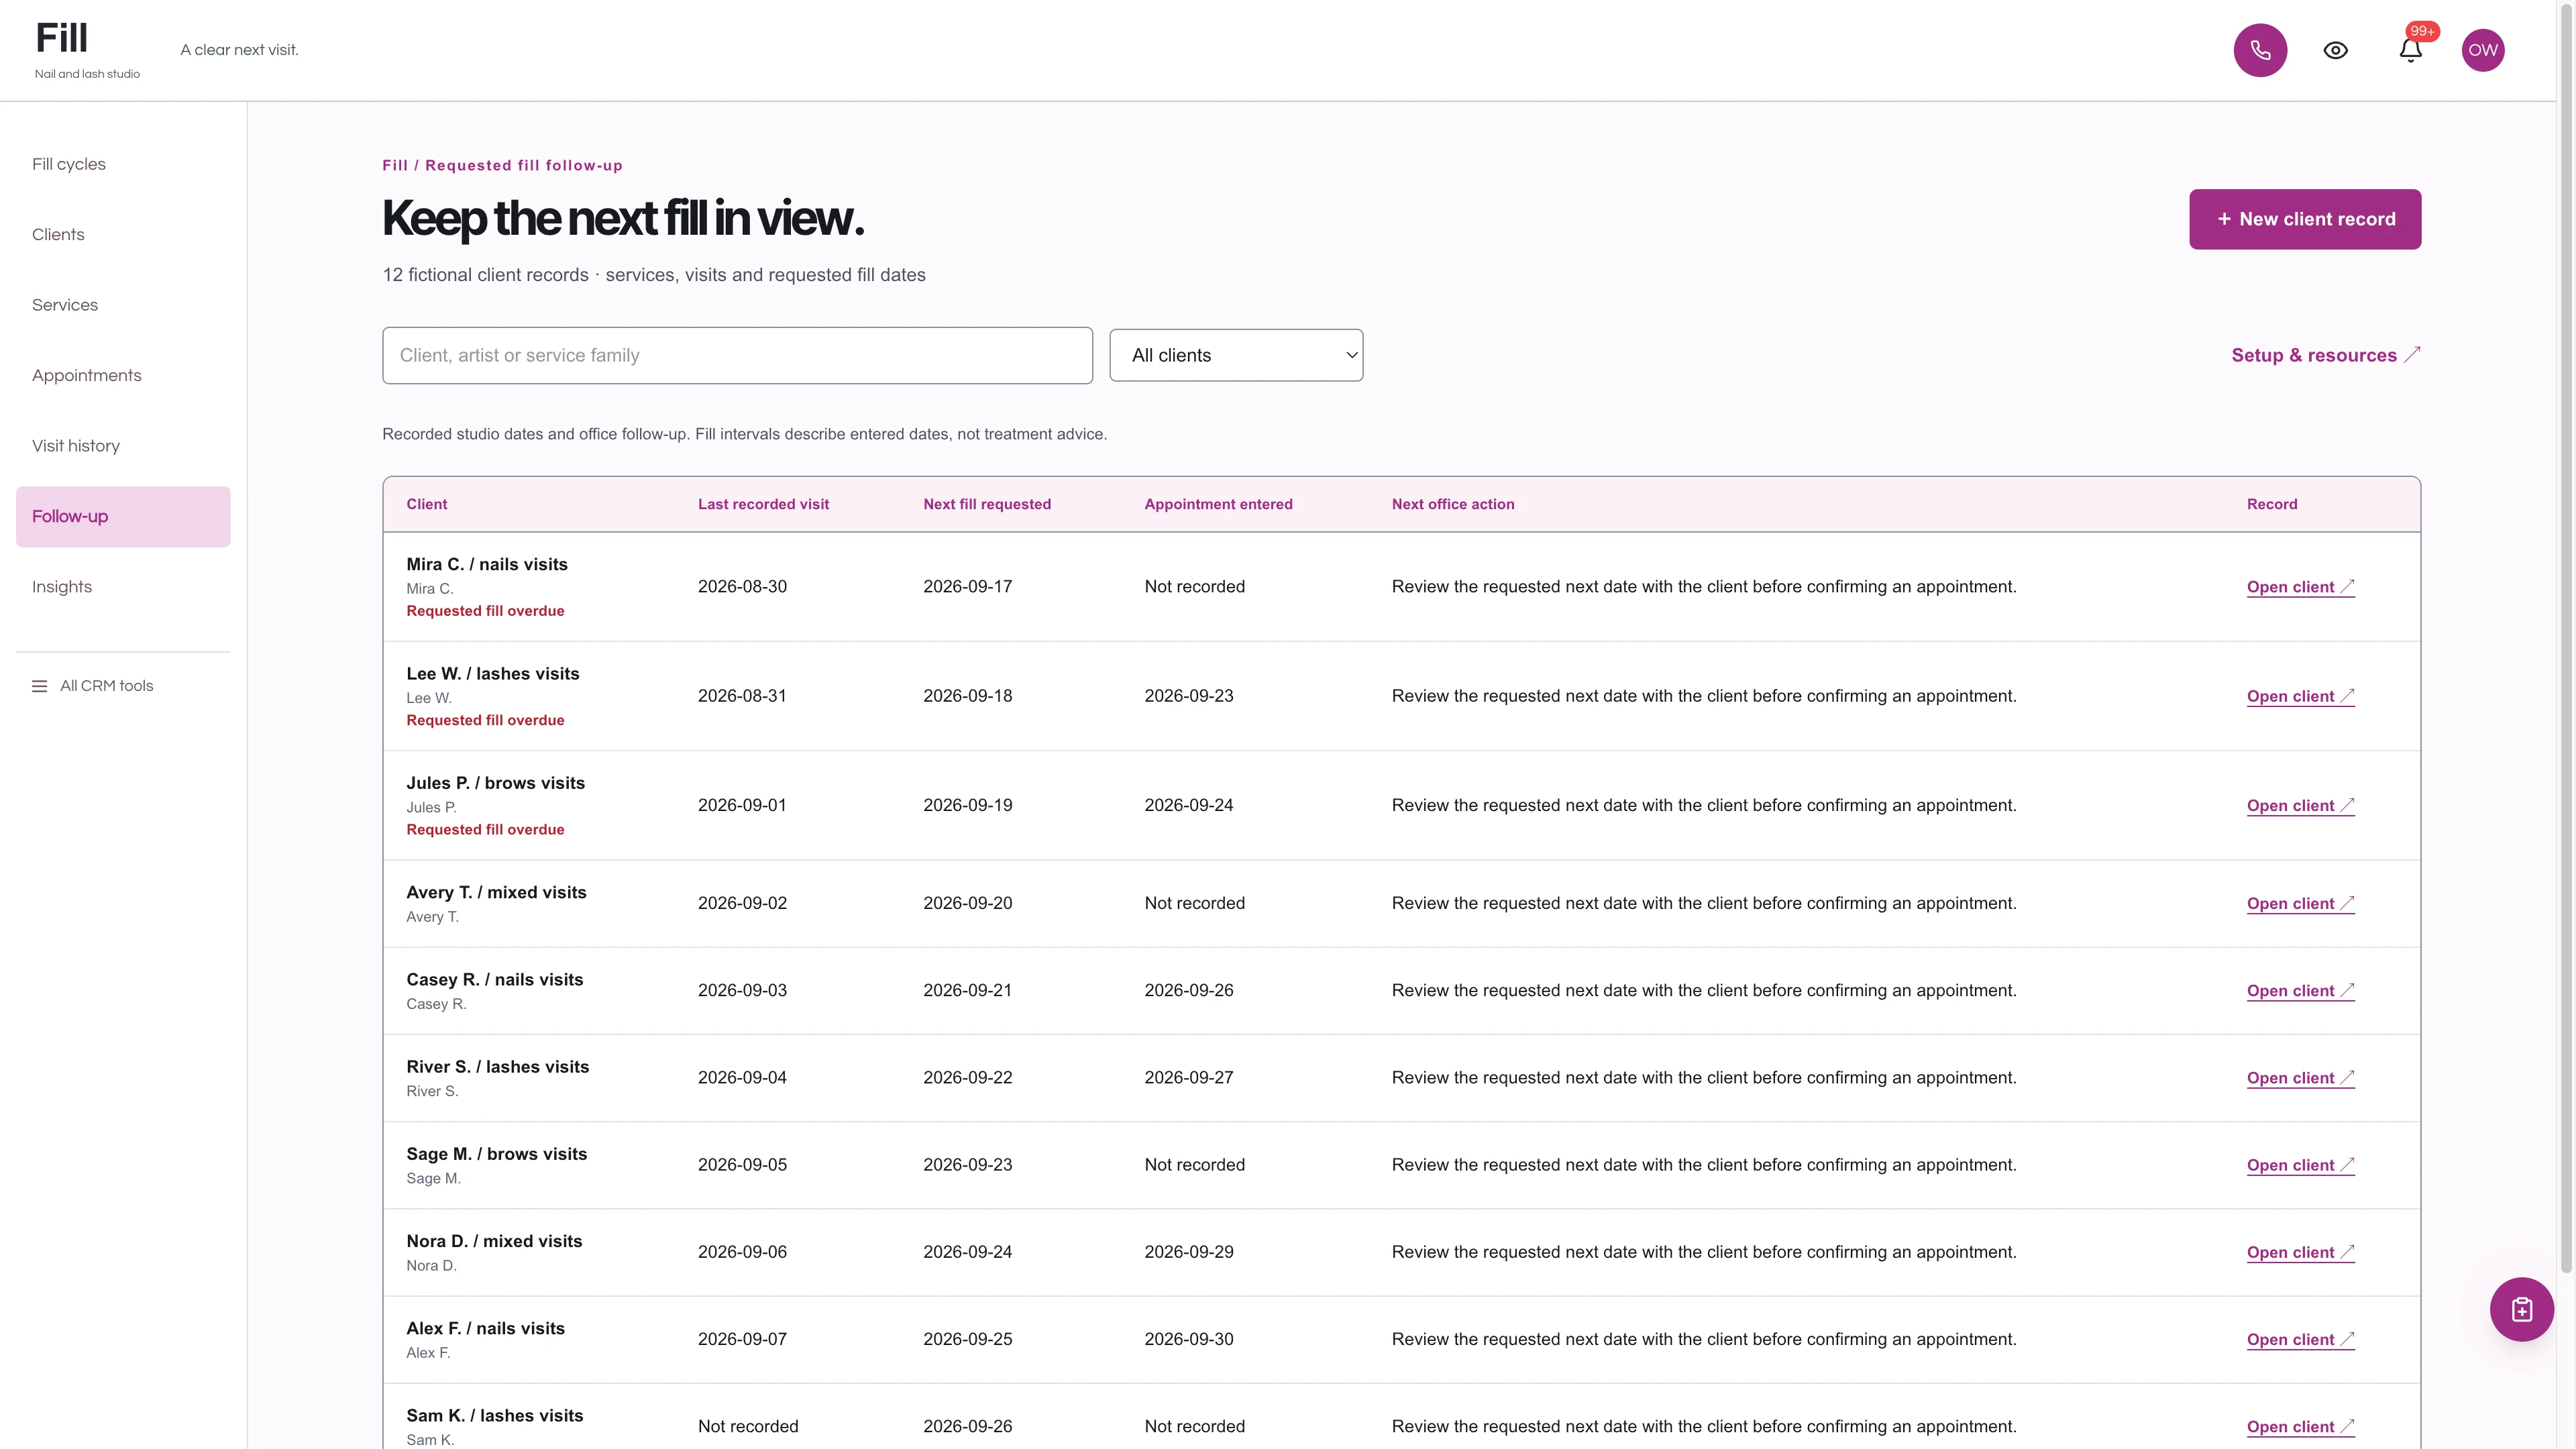Click the 2026-08-30 last visit date
The image size is (2576, 1449).
click(x=742, y=587)
